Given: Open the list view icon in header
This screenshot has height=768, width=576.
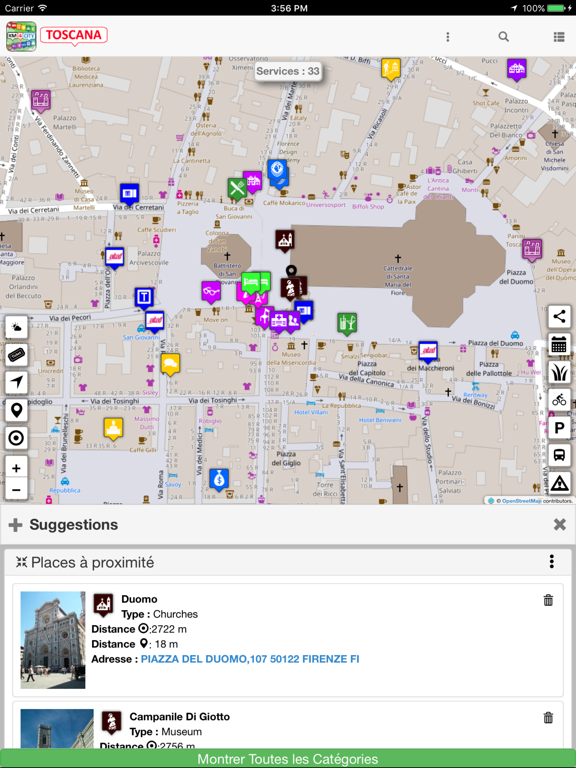Looking at the screenshot, I should tap(559, 37).
